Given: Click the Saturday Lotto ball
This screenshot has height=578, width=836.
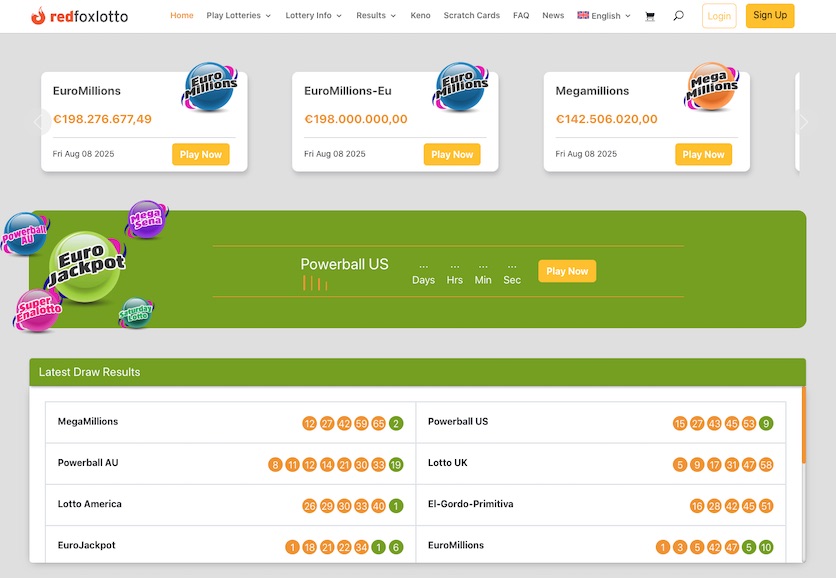Looking at the screenshot, I should [136, 313].
